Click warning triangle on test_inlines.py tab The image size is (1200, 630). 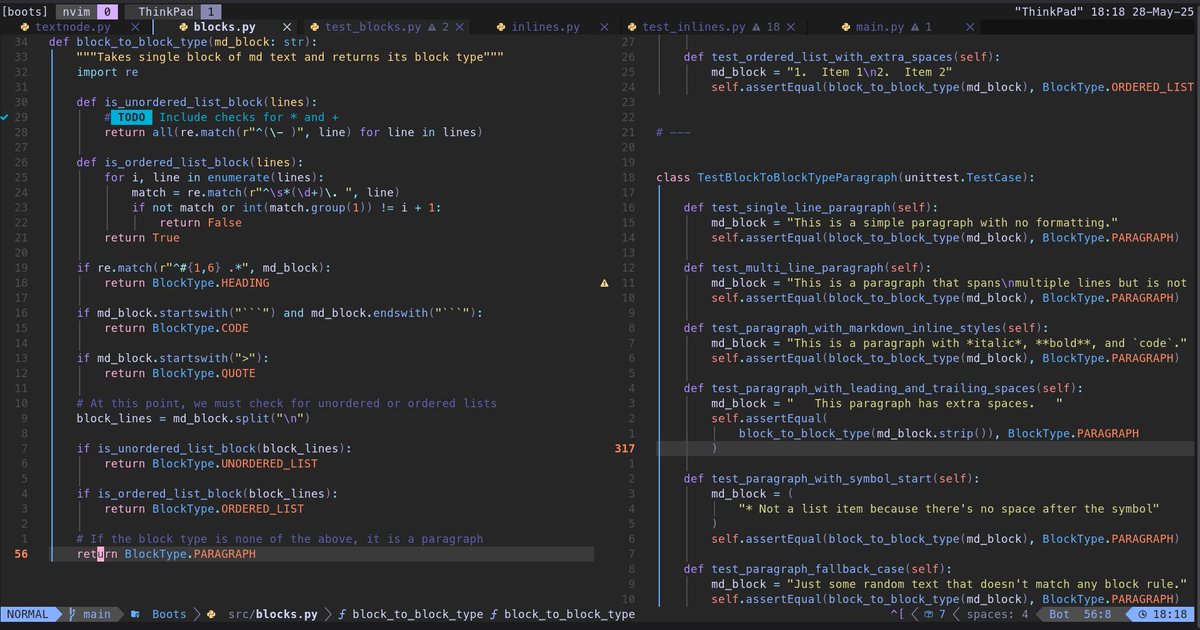click(x=757, y=27)
